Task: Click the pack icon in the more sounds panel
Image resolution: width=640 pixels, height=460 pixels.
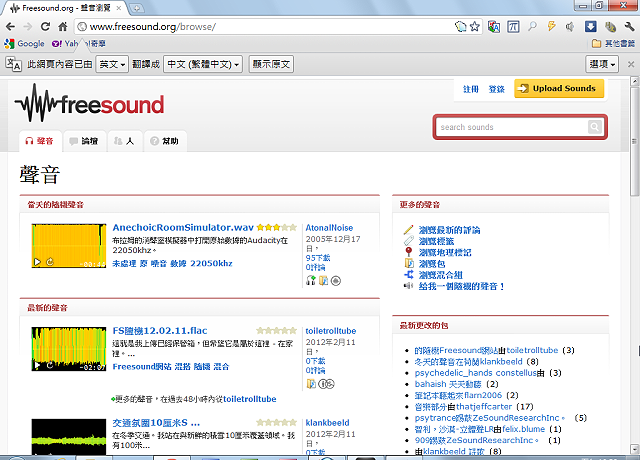Action: [409, 263]
